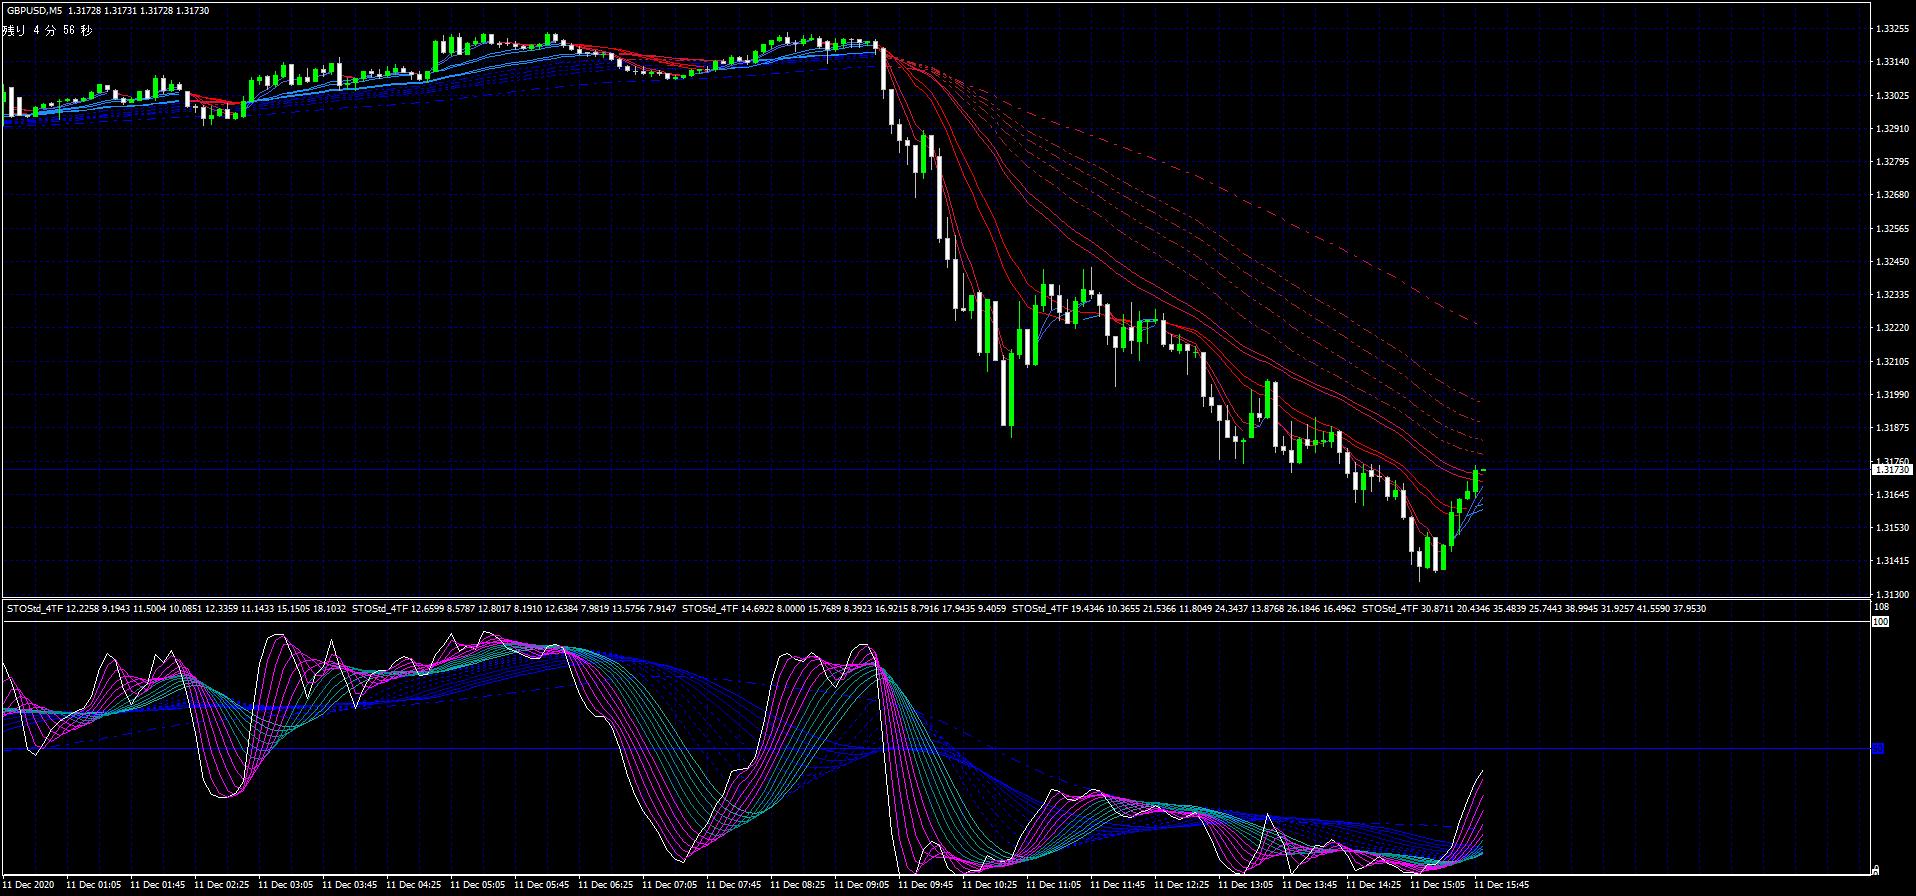
Task: Click the 1.32105 price scale label
Action: 1891,362
